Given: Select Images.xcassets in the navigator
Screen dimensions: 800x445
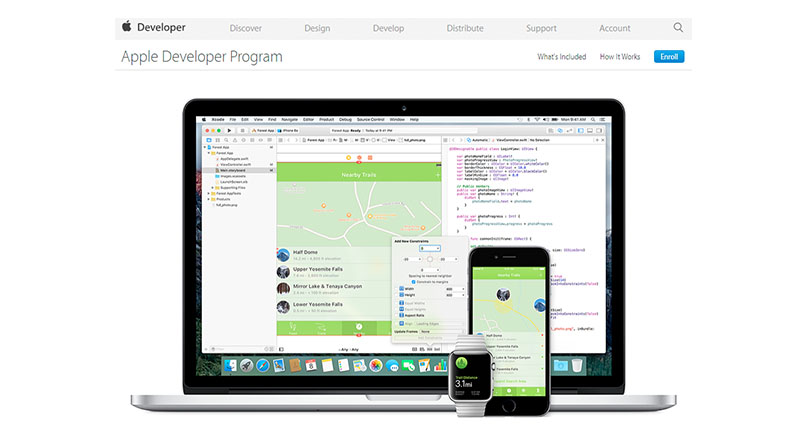Looking at the screenshot, I should (x=232, y=176).
